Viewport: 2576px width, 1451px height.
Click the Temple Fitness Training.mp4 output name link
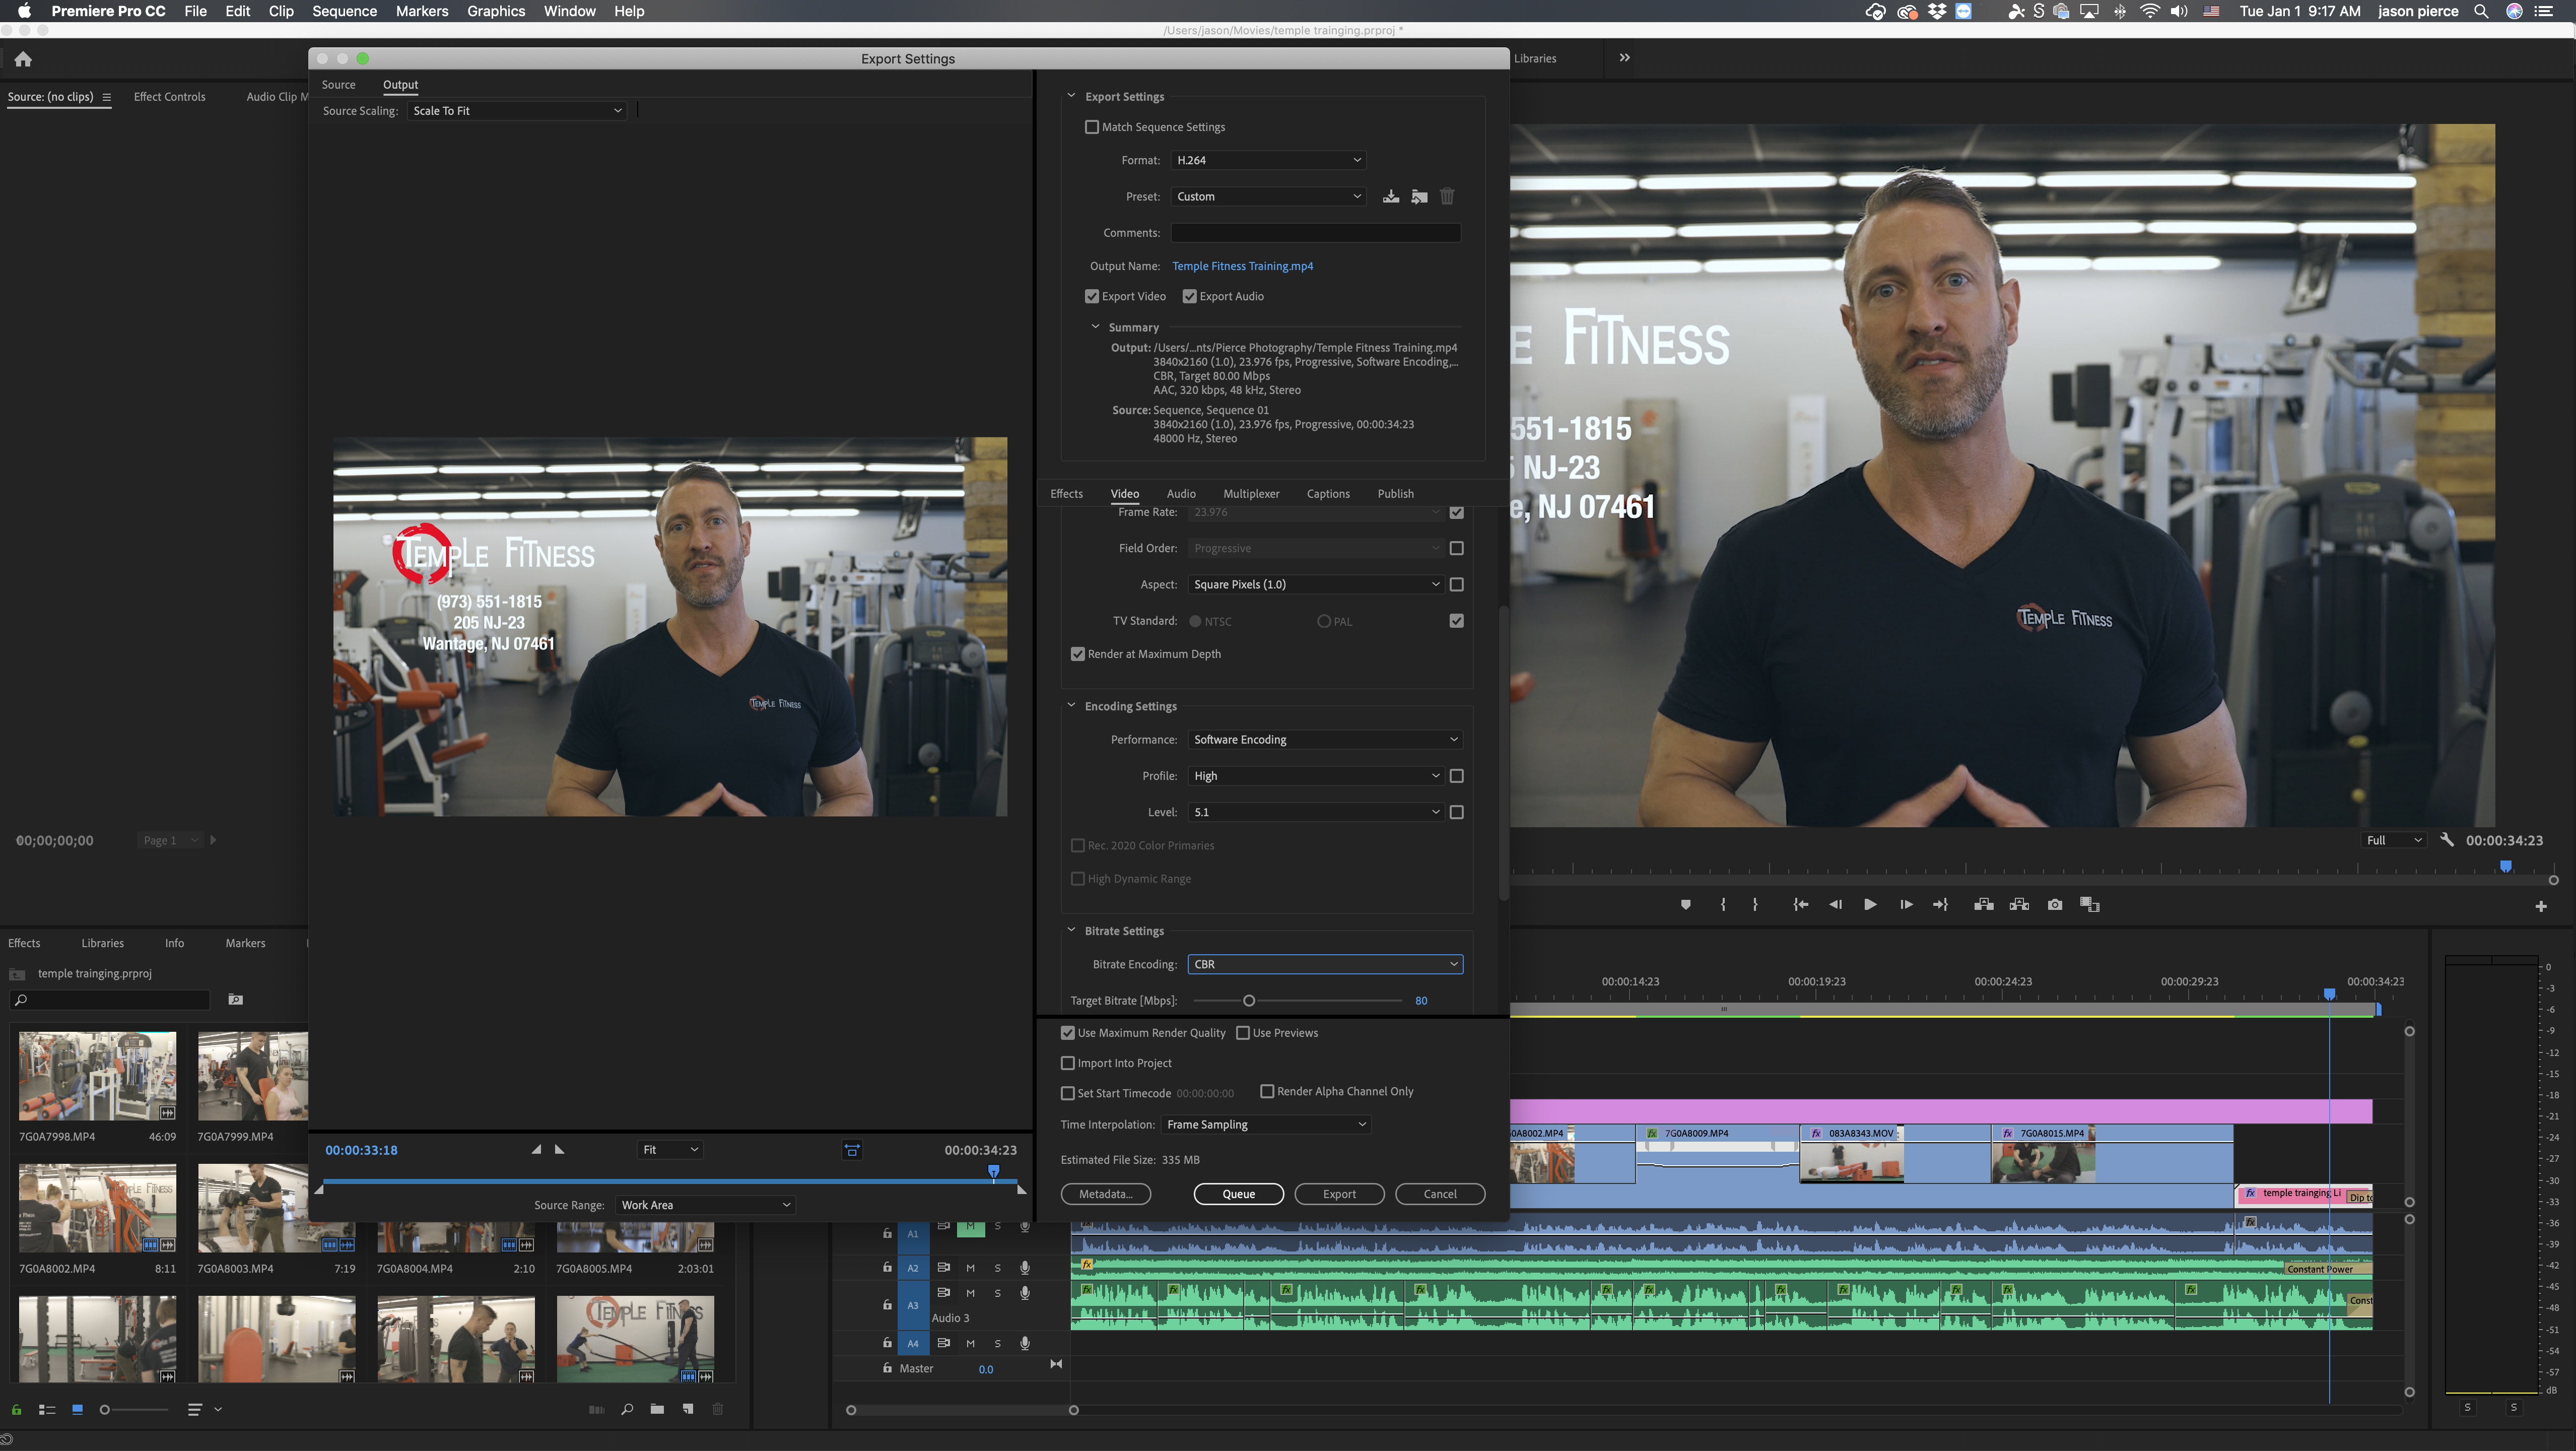[1242, 266]
